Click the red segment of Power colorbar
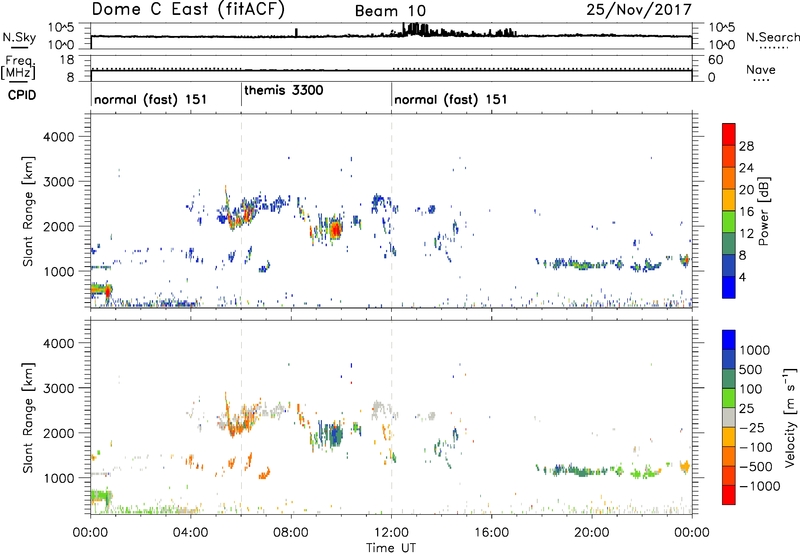Screen dimensions: 800x554 coord(729,134)
